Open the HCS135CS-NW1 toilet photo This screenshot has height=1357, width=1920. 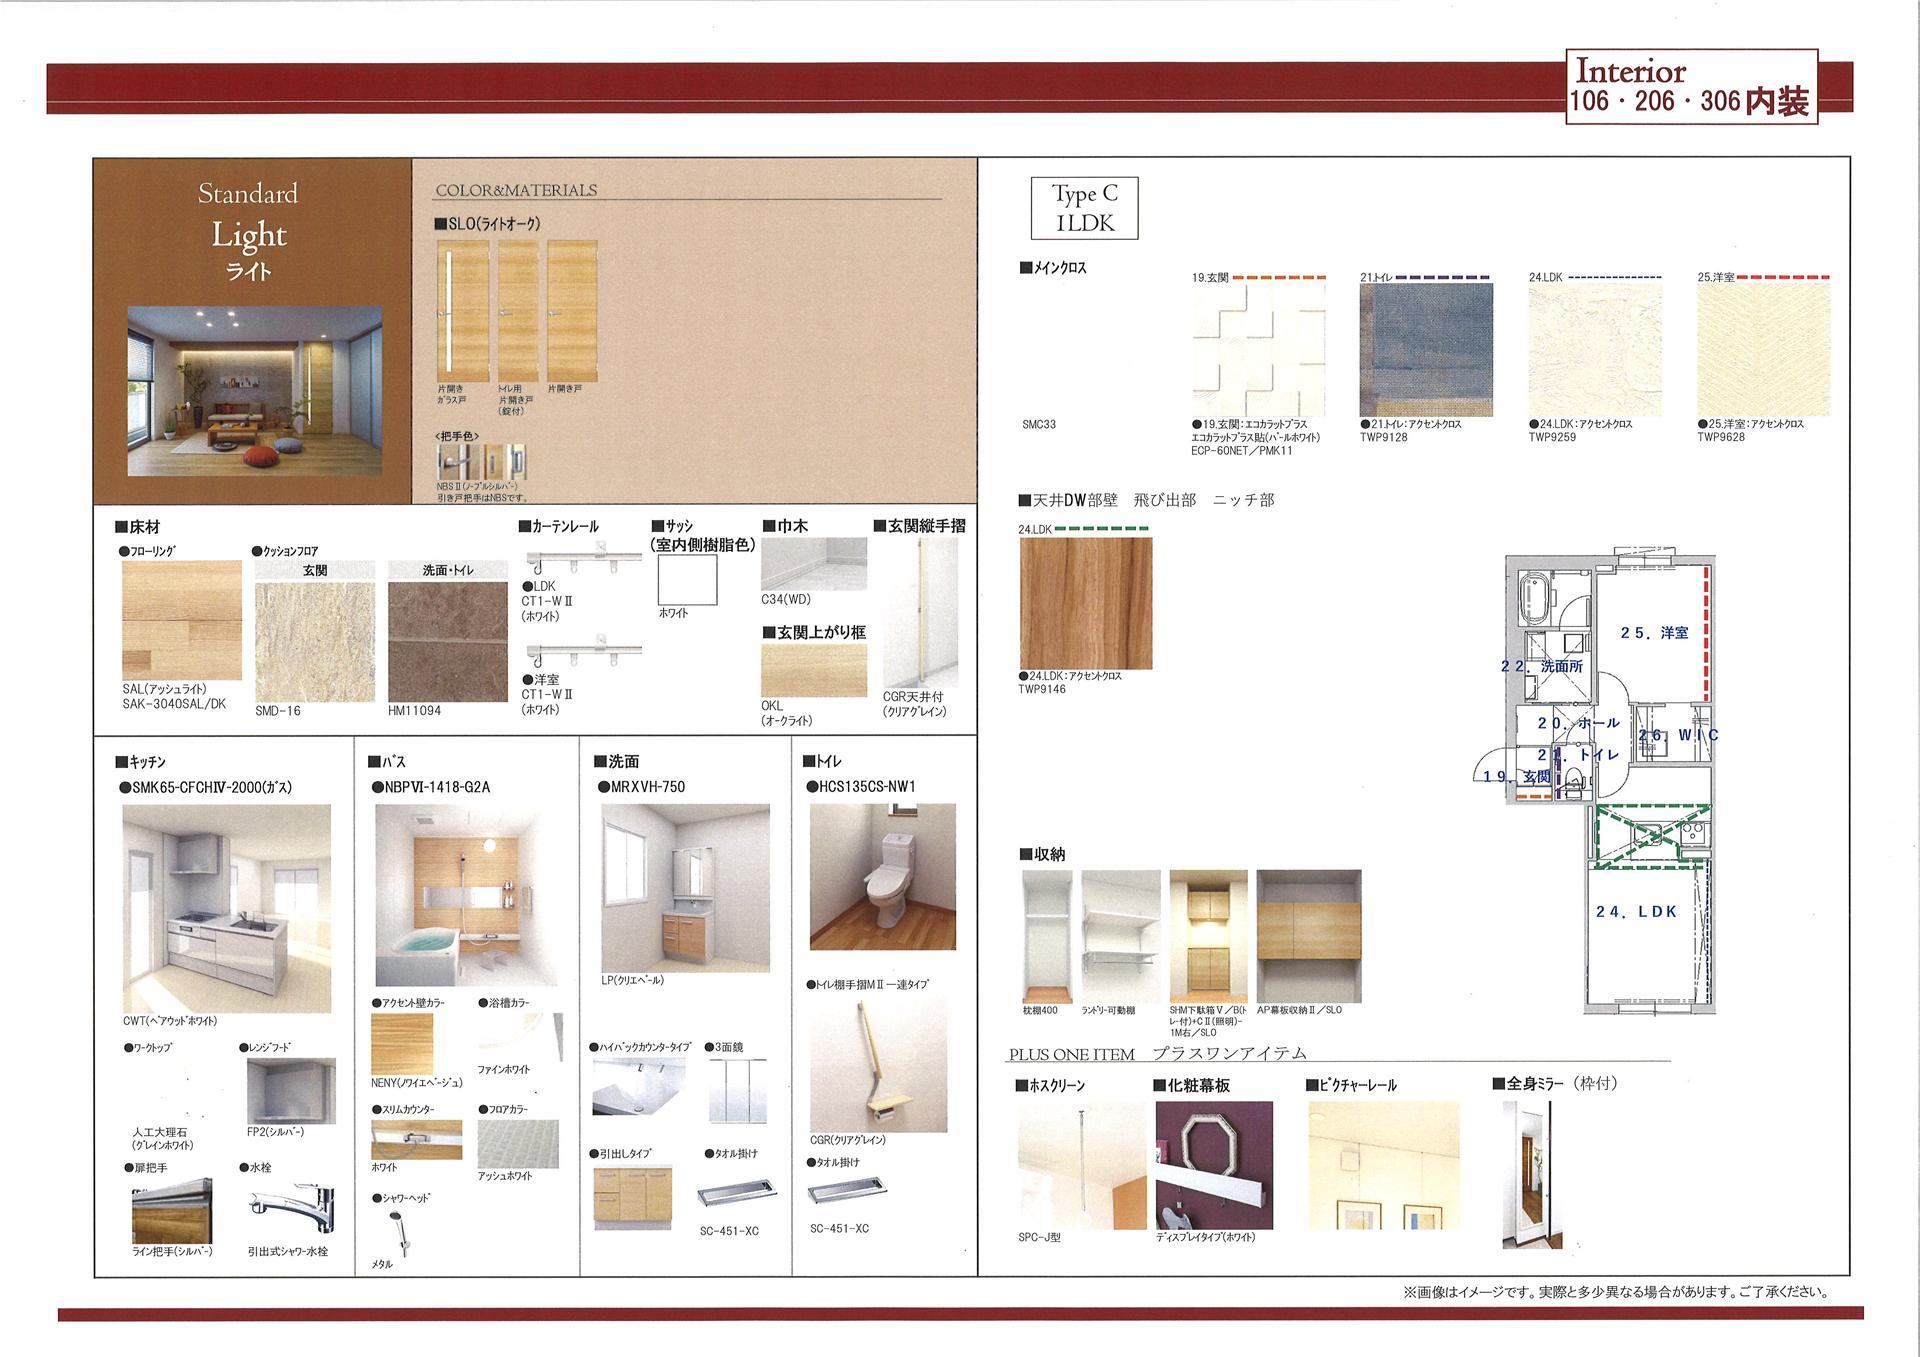coord(882,876)
